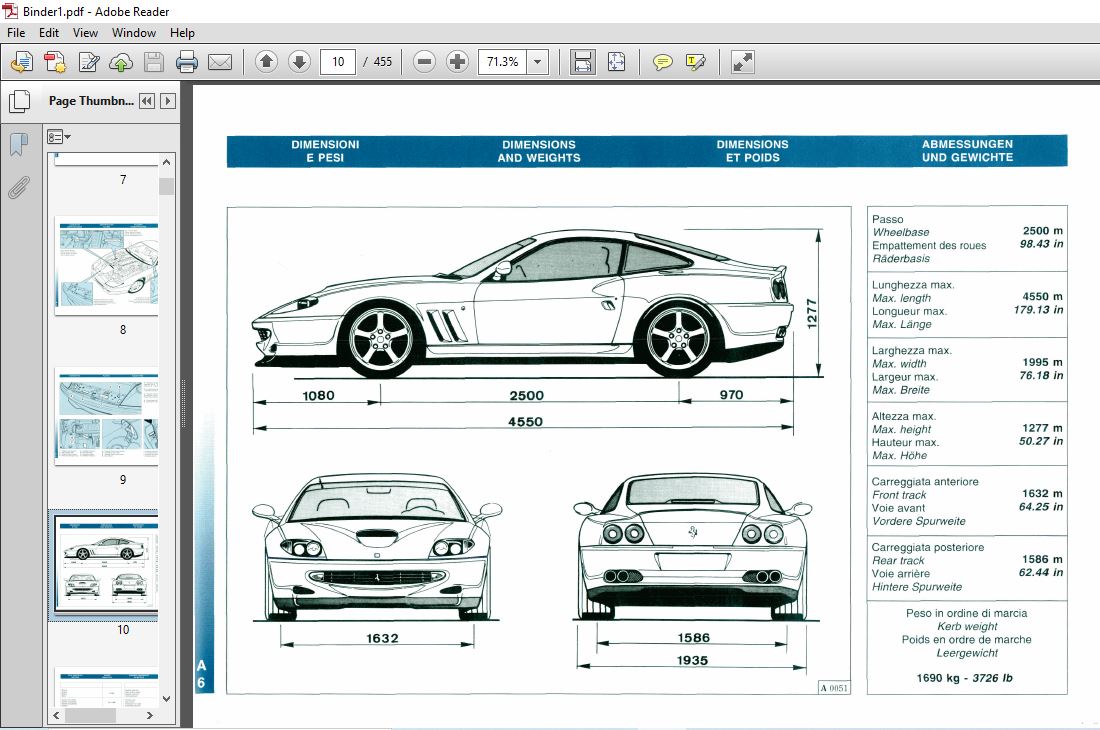Click the total page count '455'
Image resolution: width=1100 pixels, height=730 pixels.
[382, 62]
